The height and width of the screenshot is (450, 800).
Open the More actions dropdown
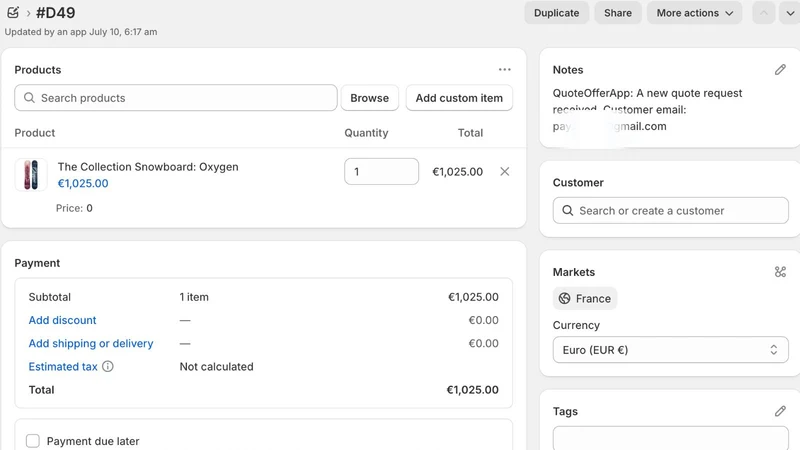click(694, 13)
